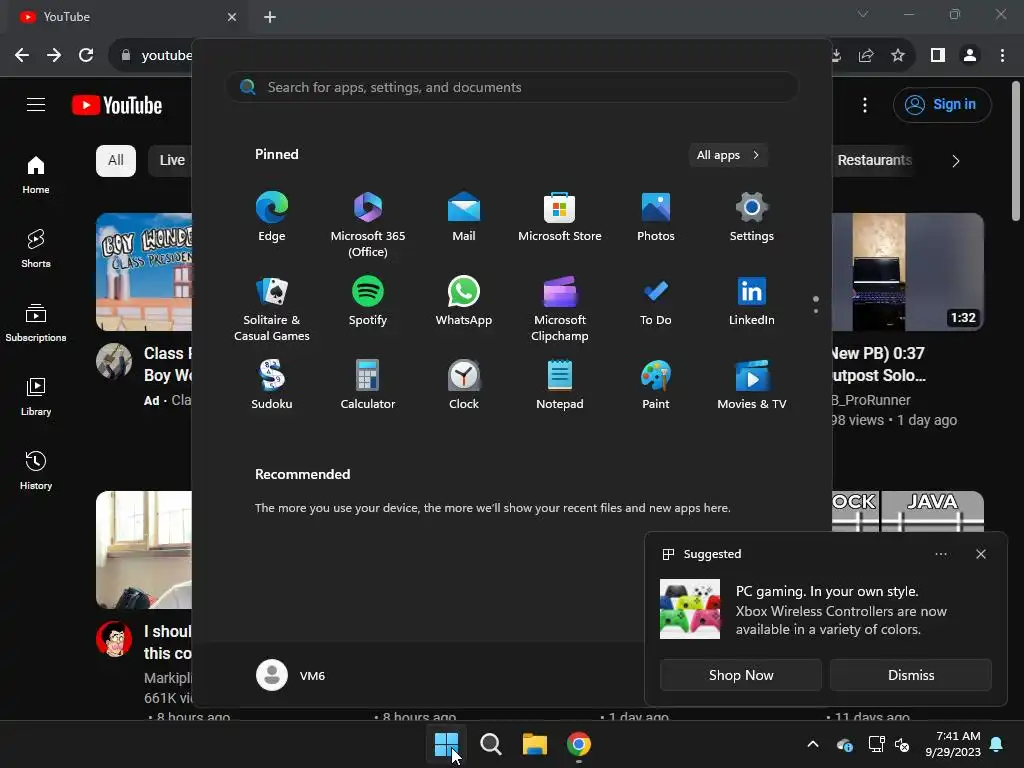1024x768 pixels.
Task: Focus the Start menu search field
Action: [x=512, y=87]
